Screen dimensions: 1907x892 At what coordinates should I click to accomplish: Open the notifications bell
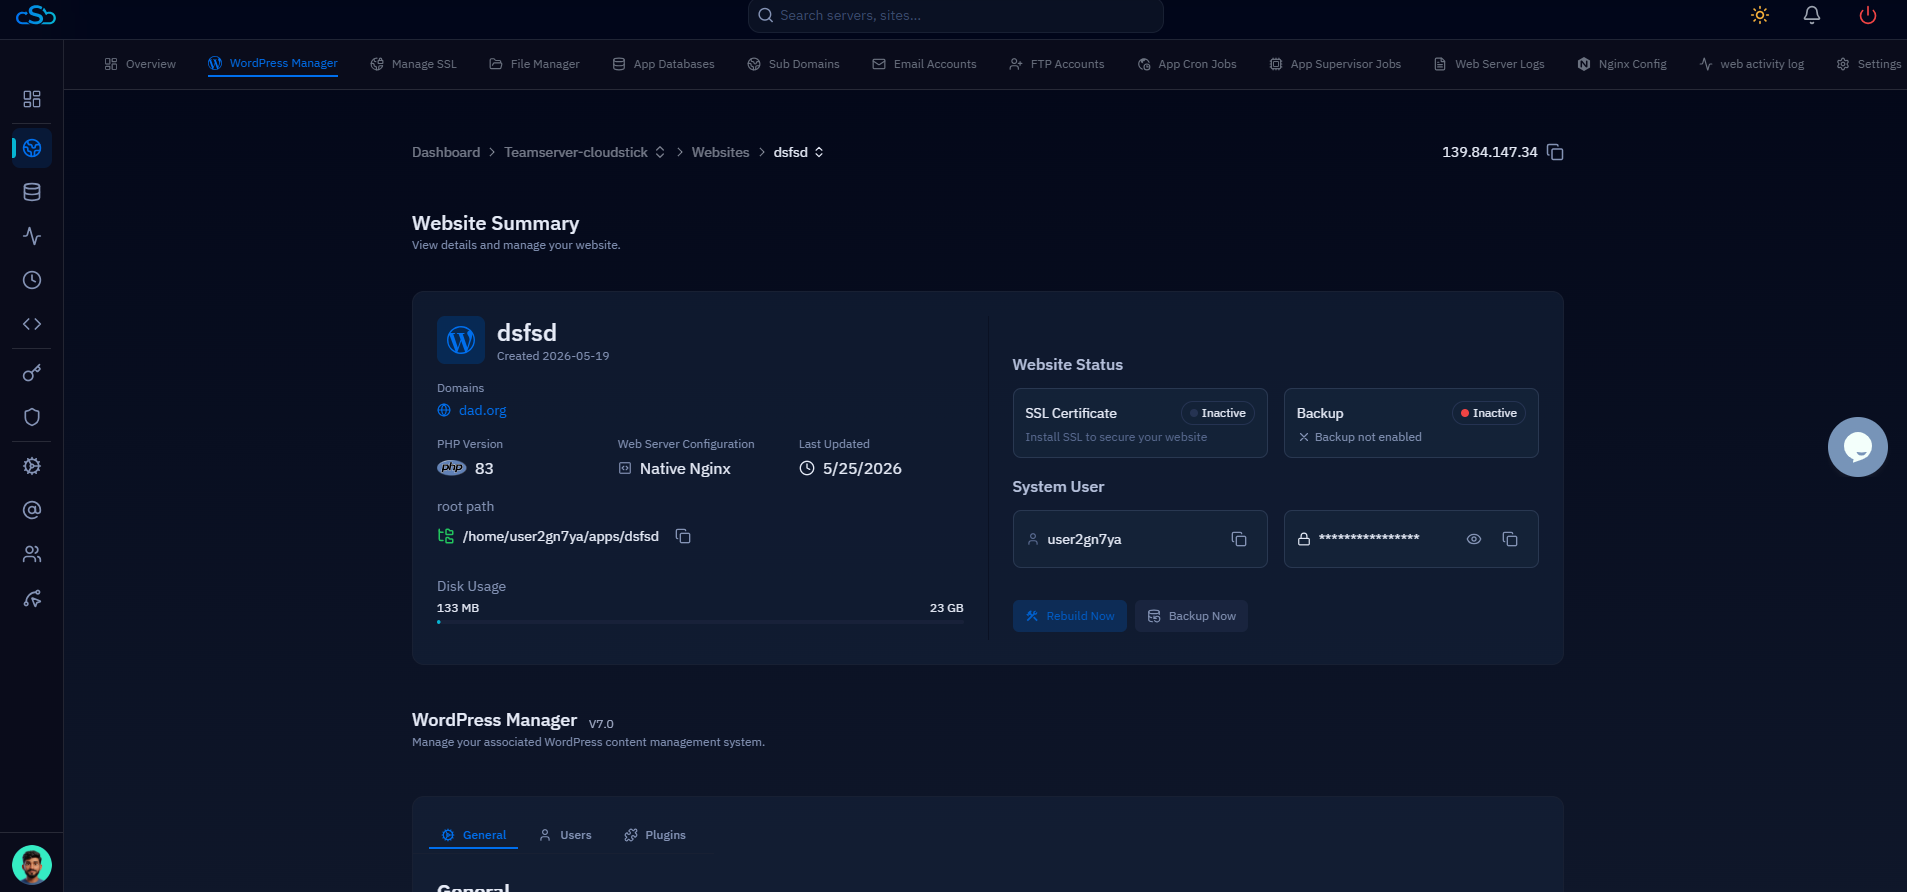pyautogui.click(x=1812, y=15)
